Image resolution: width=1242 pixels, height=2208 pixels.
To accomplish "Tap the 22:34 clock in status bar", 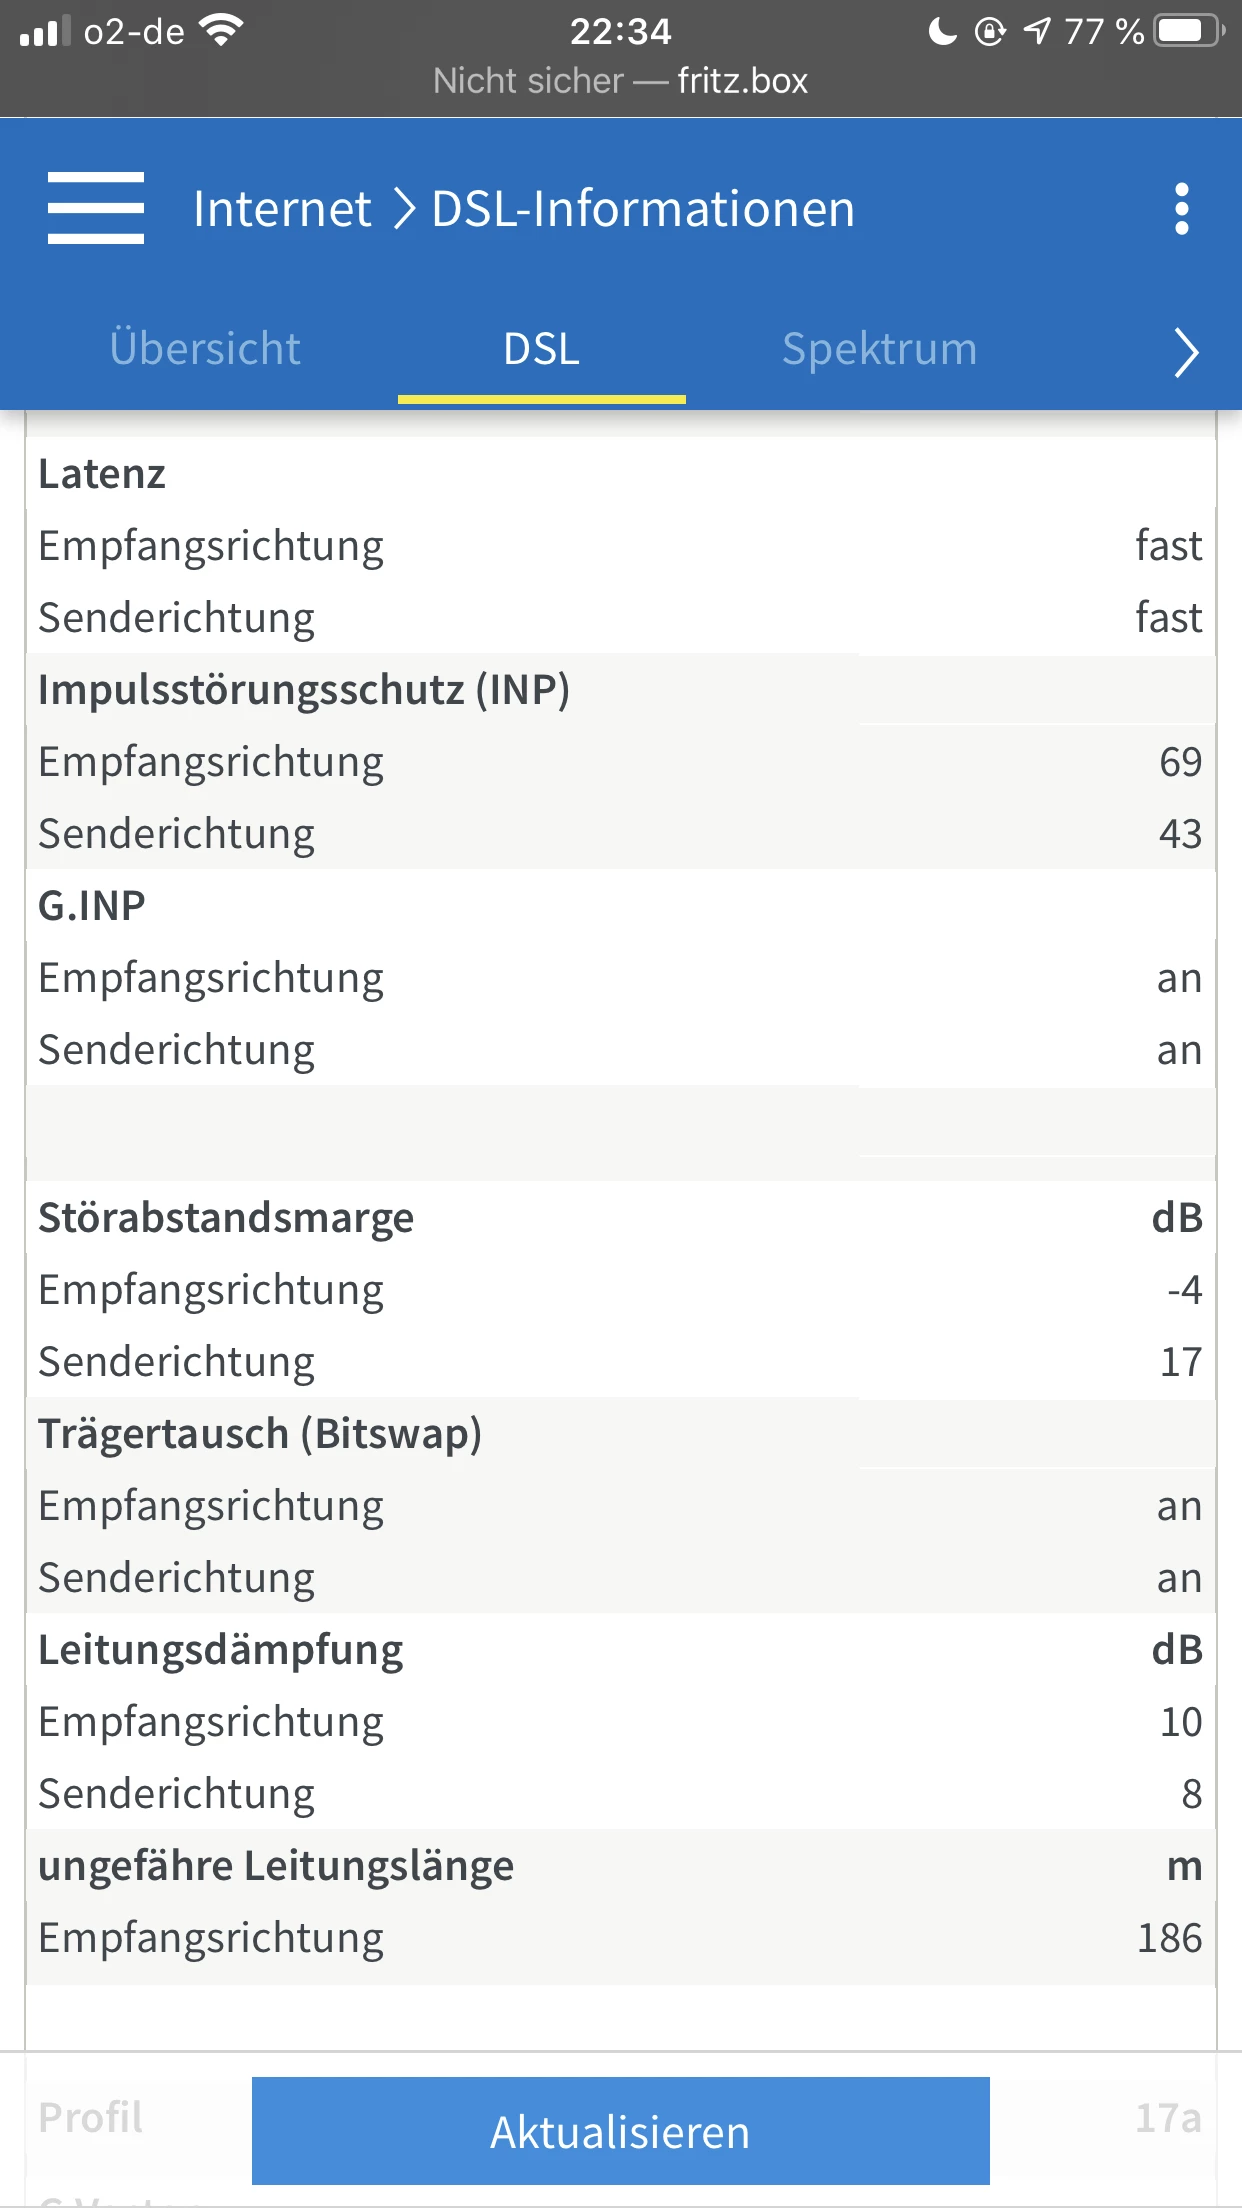I will (620, 32).
